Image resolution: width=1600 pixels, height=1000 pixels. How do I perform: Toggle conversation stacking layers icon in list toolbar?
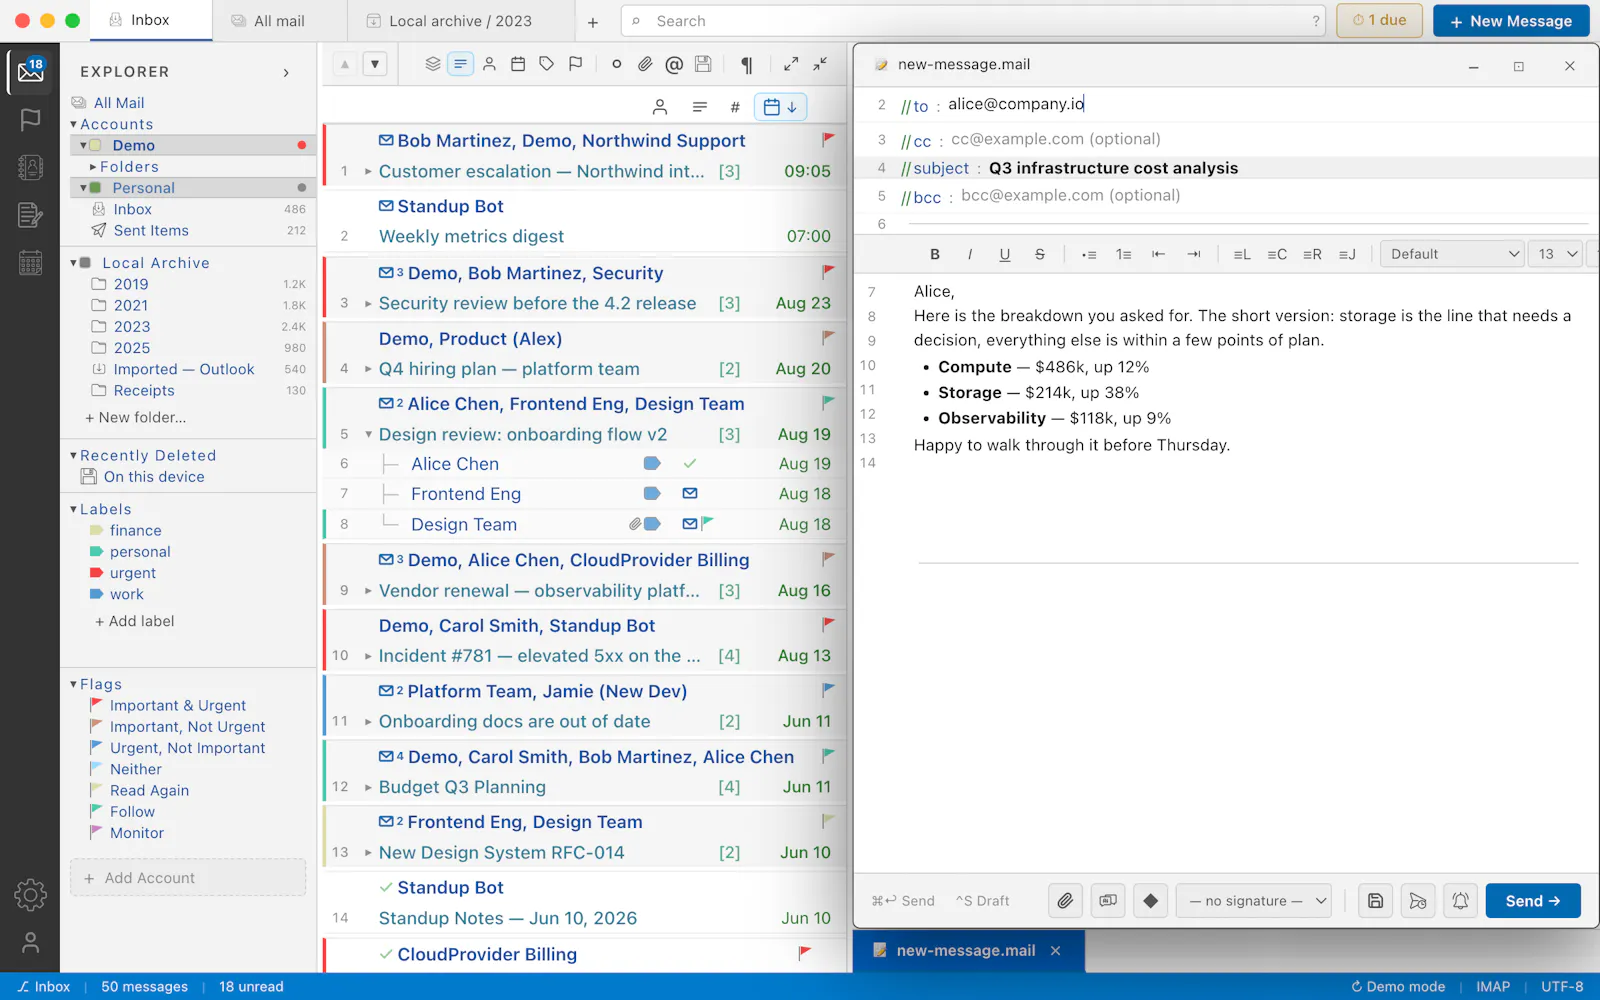pos(432,64)
